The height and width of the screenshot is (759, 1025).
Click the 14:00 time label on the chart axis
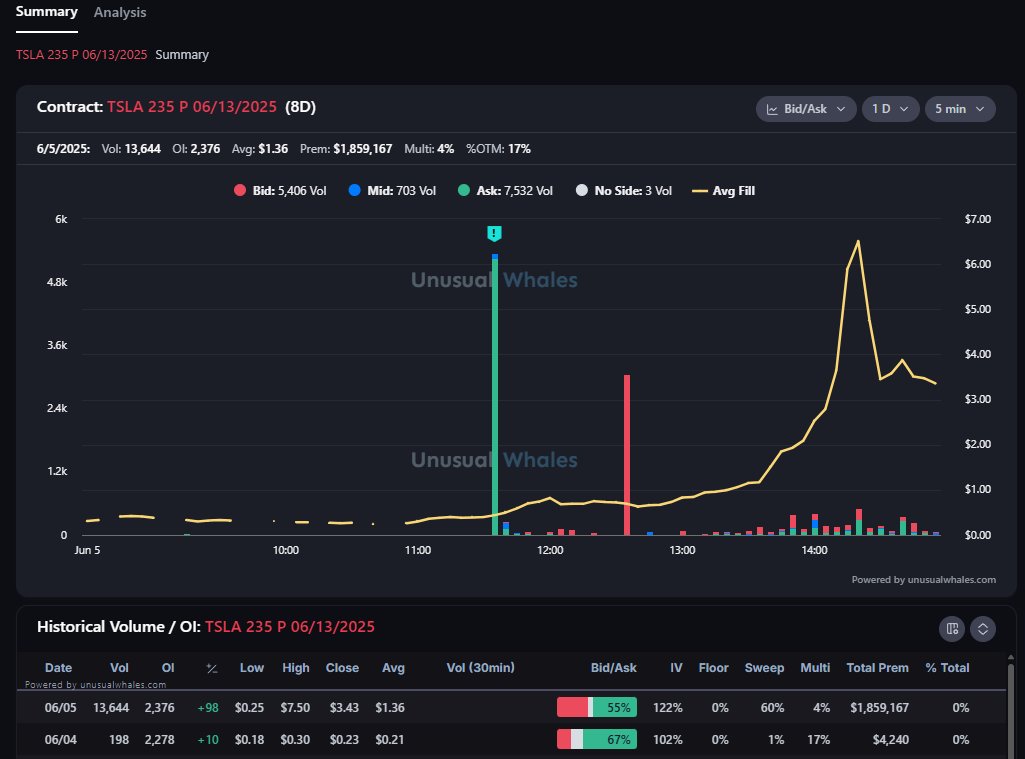pyautogui.click(x=815, y=550)
